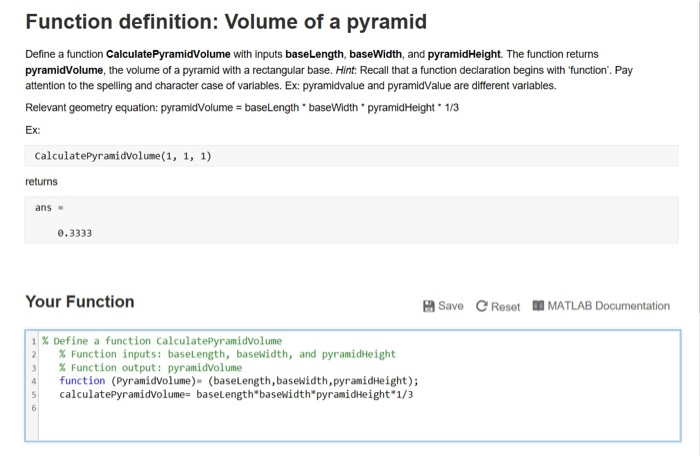Click the Reset circular arrow icon

pyautogui.click(x=481, y=306)
